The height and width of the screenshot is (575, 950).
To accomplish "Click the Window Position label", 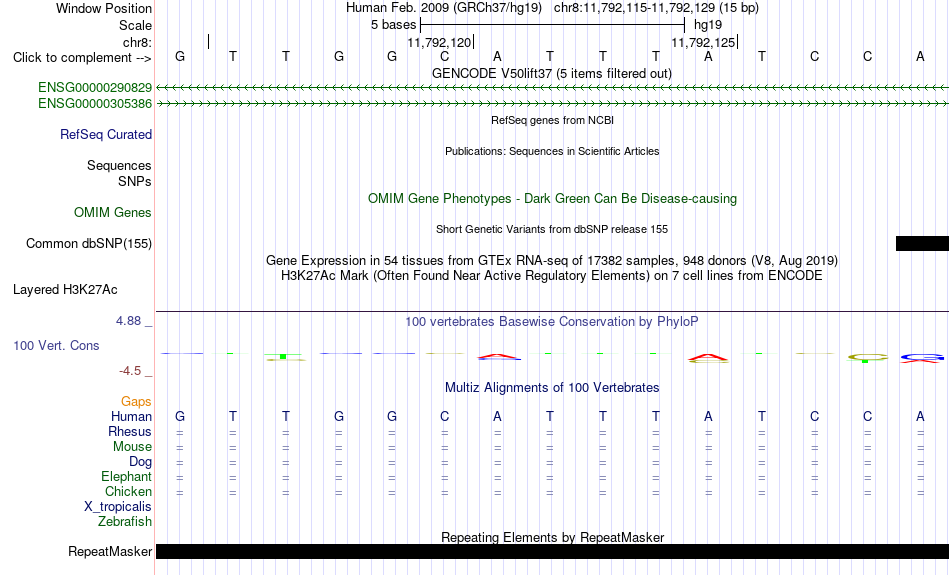I will click(104, 8).
